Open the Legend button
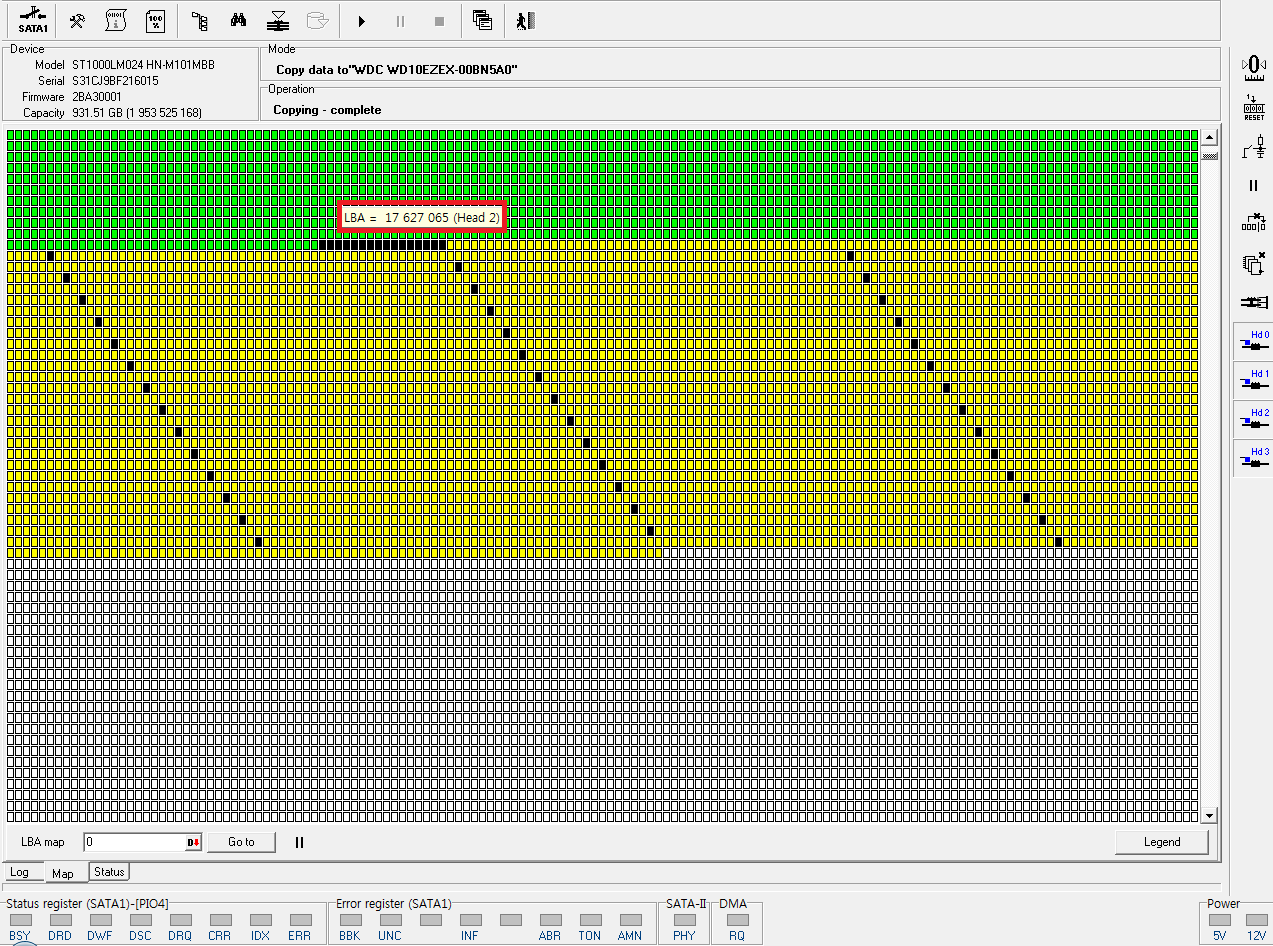This screenshot has height=946, width=1273. [x=1162, y=842]
